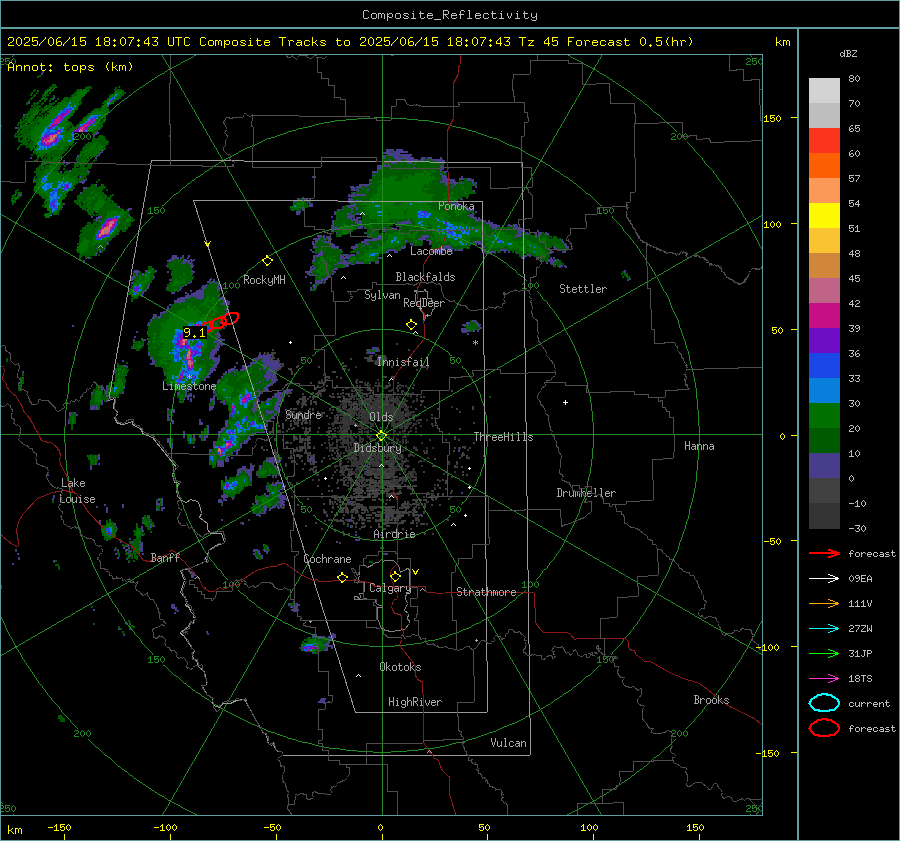
Task: Click the 'Annot: tops (km)' label
Action: click(70, 67)
